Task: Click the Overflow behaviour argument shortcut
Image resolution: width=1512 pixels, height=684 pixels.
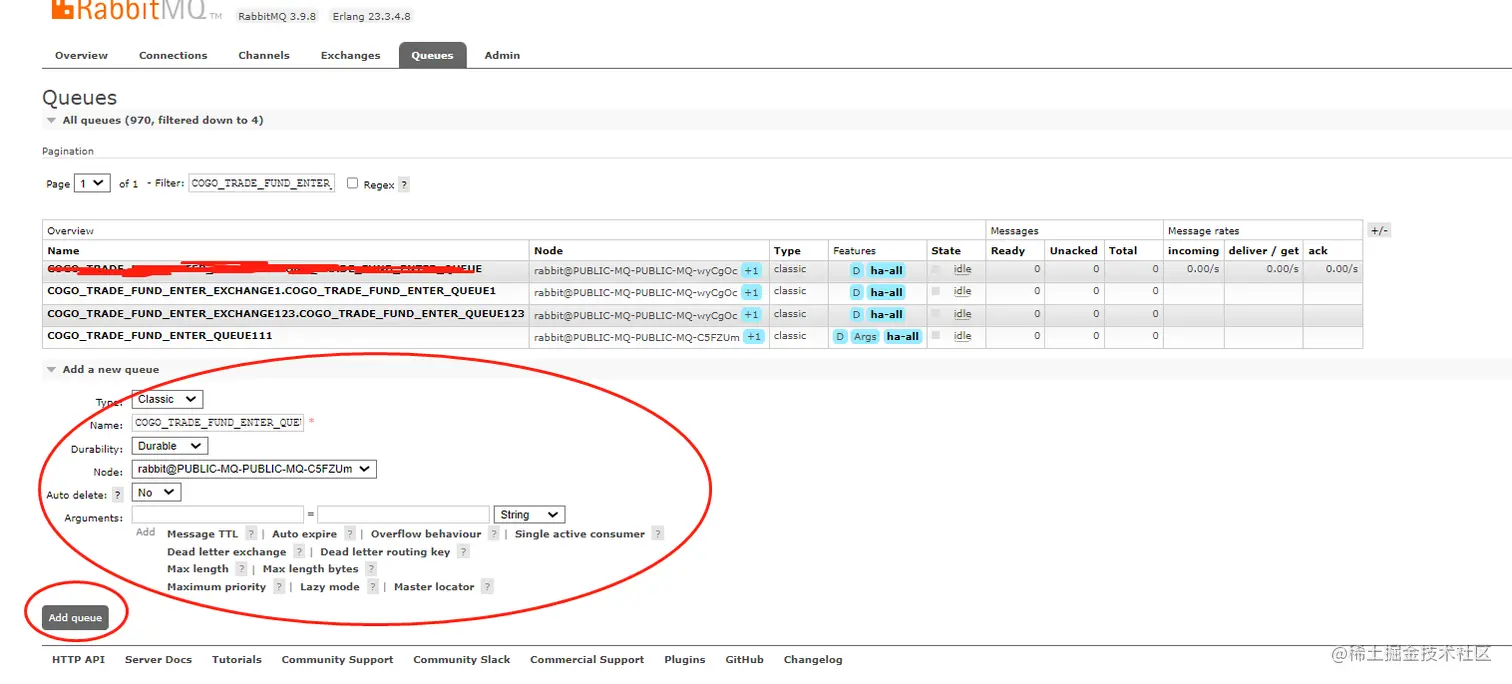Action: [x=426, y=534]
